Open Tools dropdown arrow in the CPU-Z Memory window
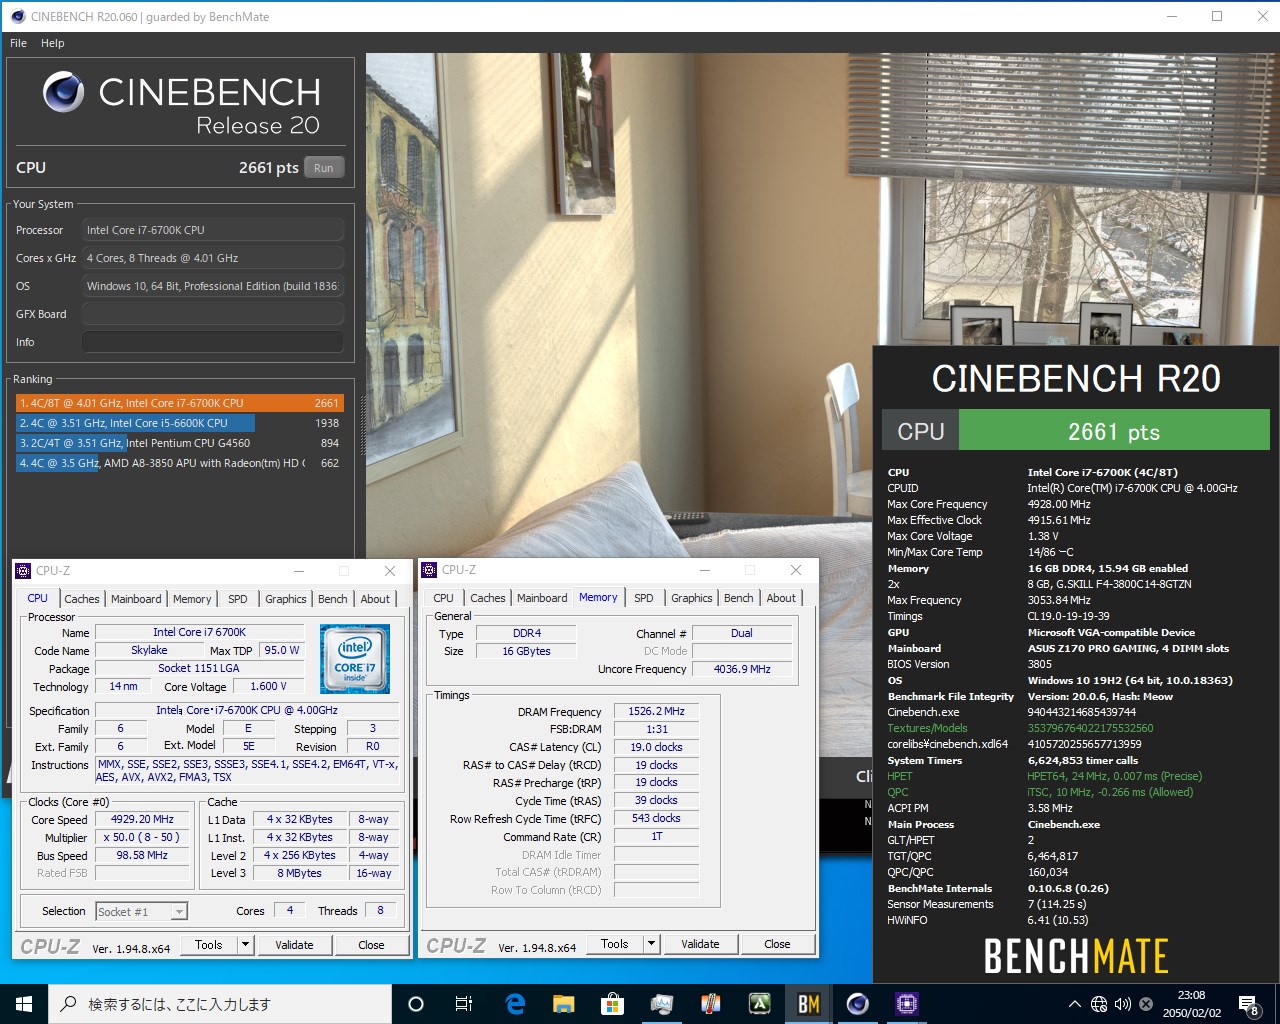Viewport: 1280px width, 1024px height. 650,943
